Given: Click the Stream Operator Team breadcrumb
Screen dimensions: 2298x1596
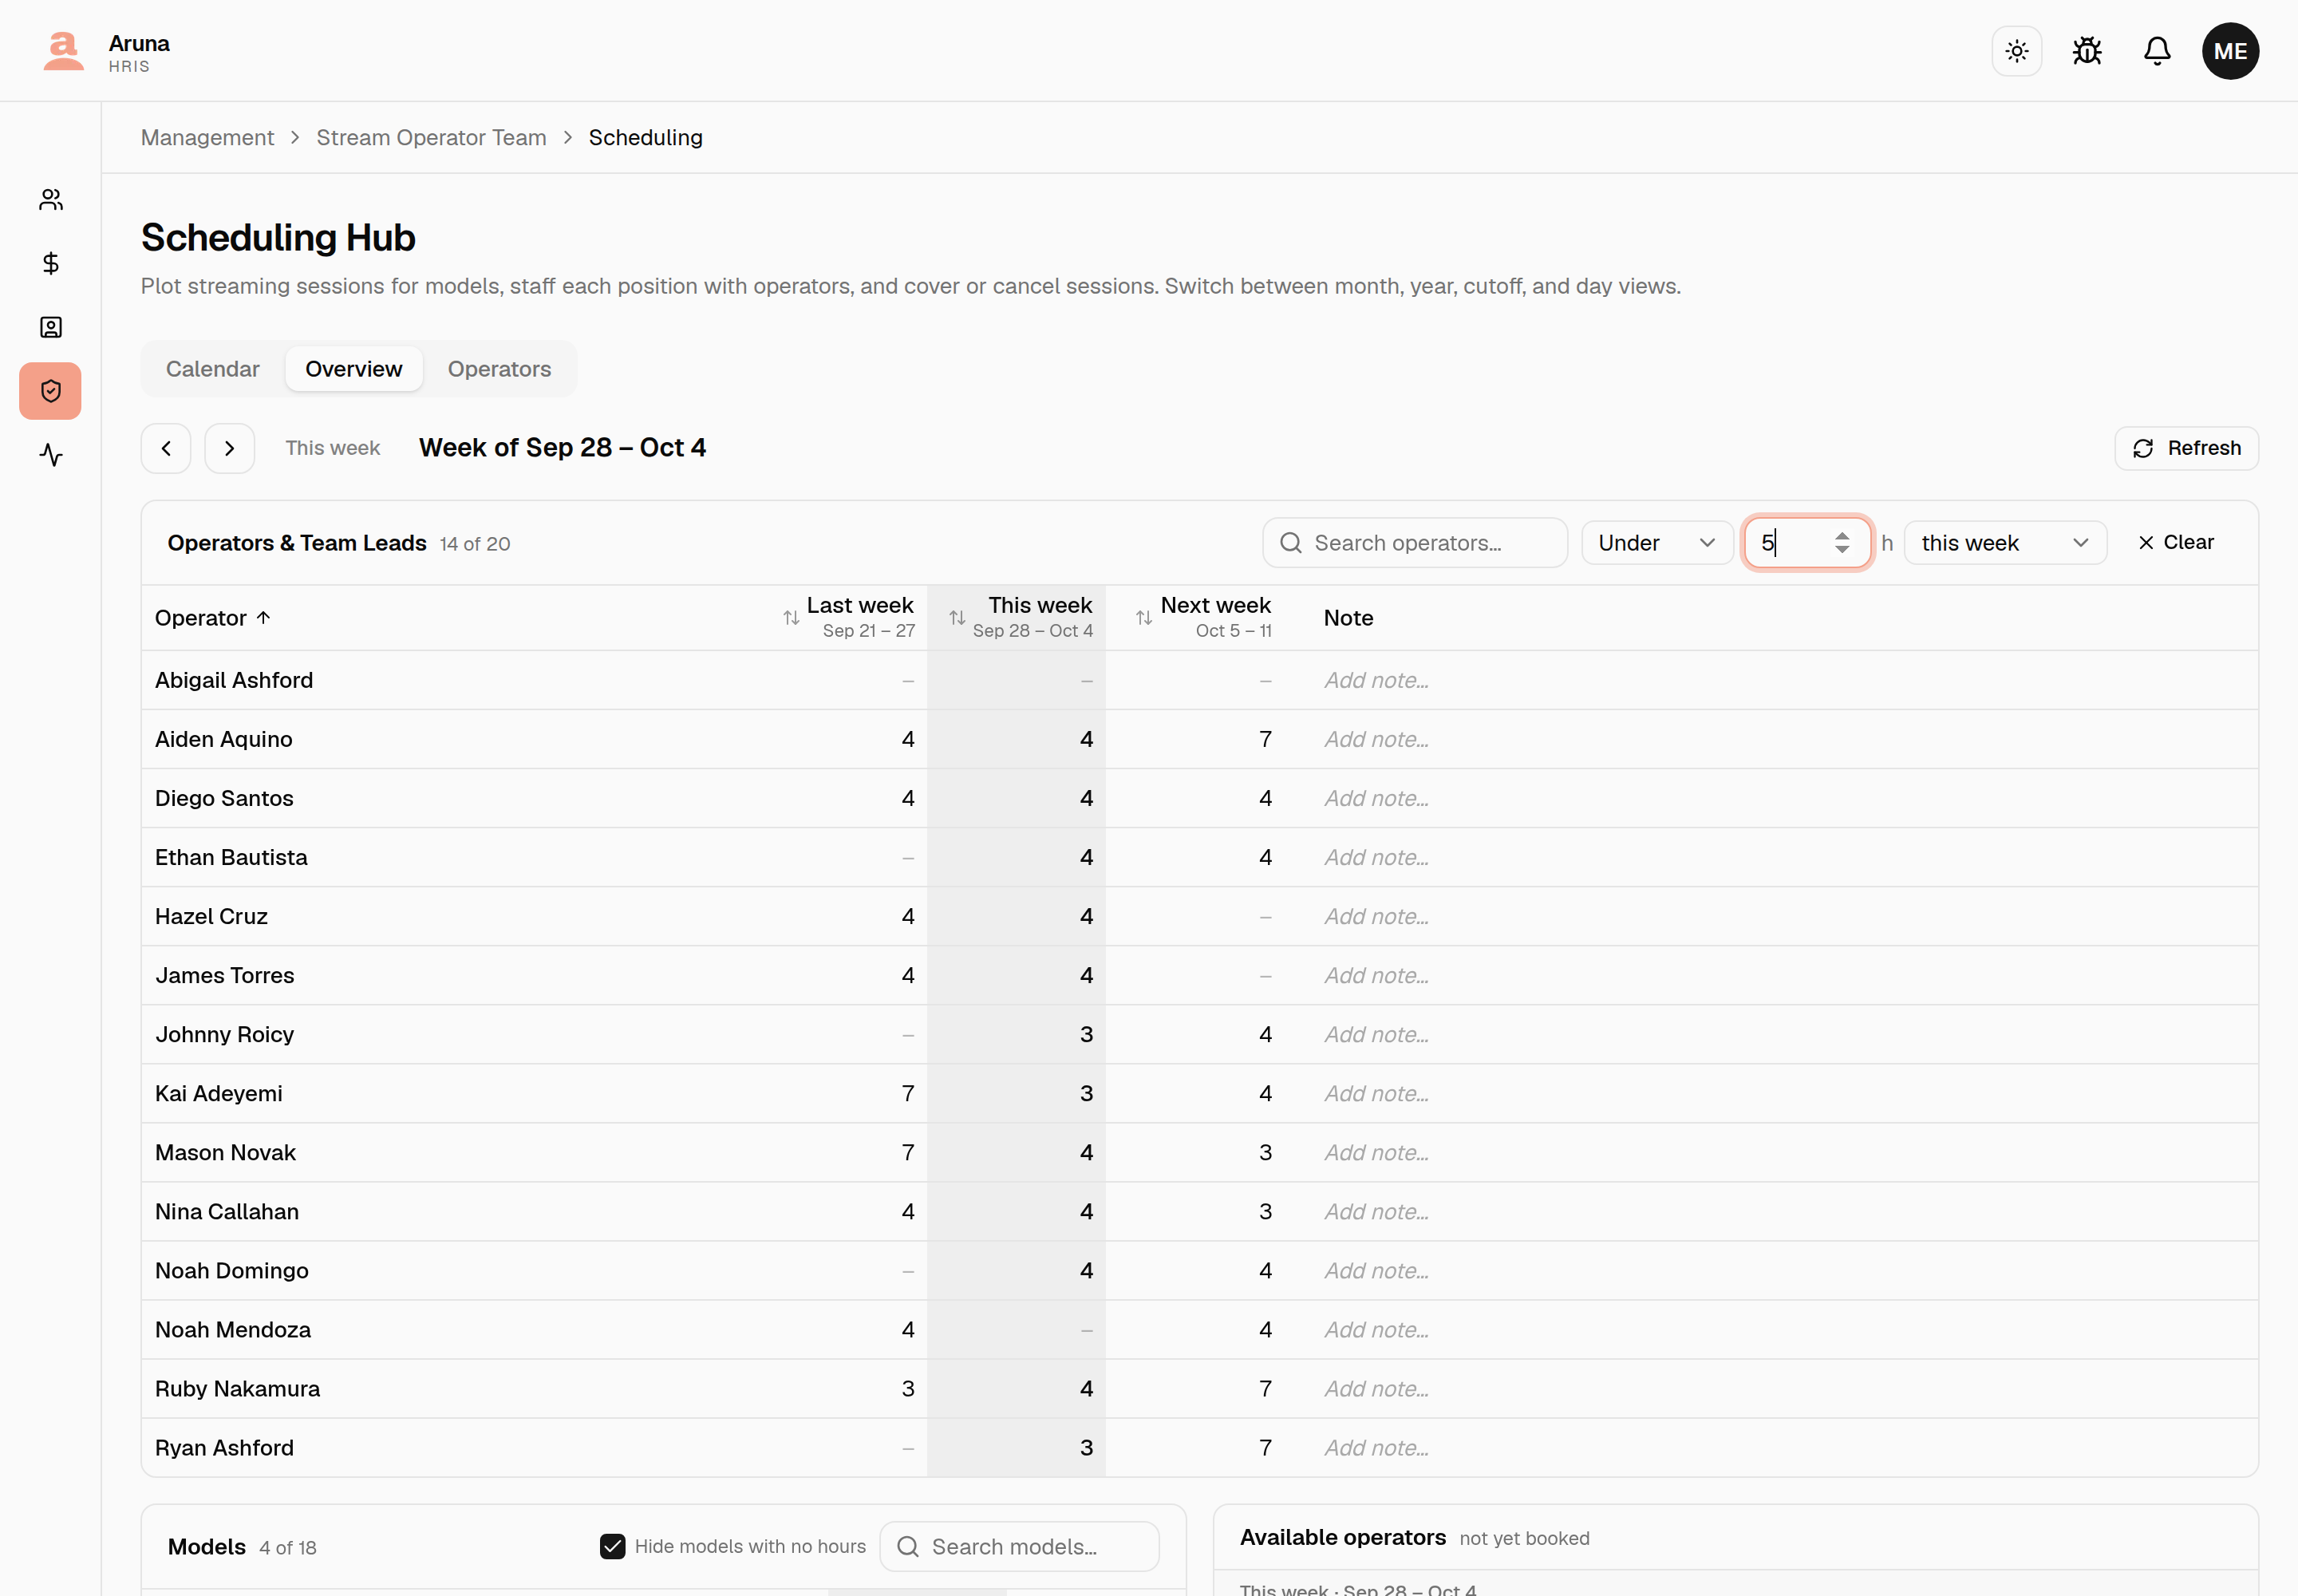Looking at the screenshot, I should pyautogui.click(x=431, y=138).
